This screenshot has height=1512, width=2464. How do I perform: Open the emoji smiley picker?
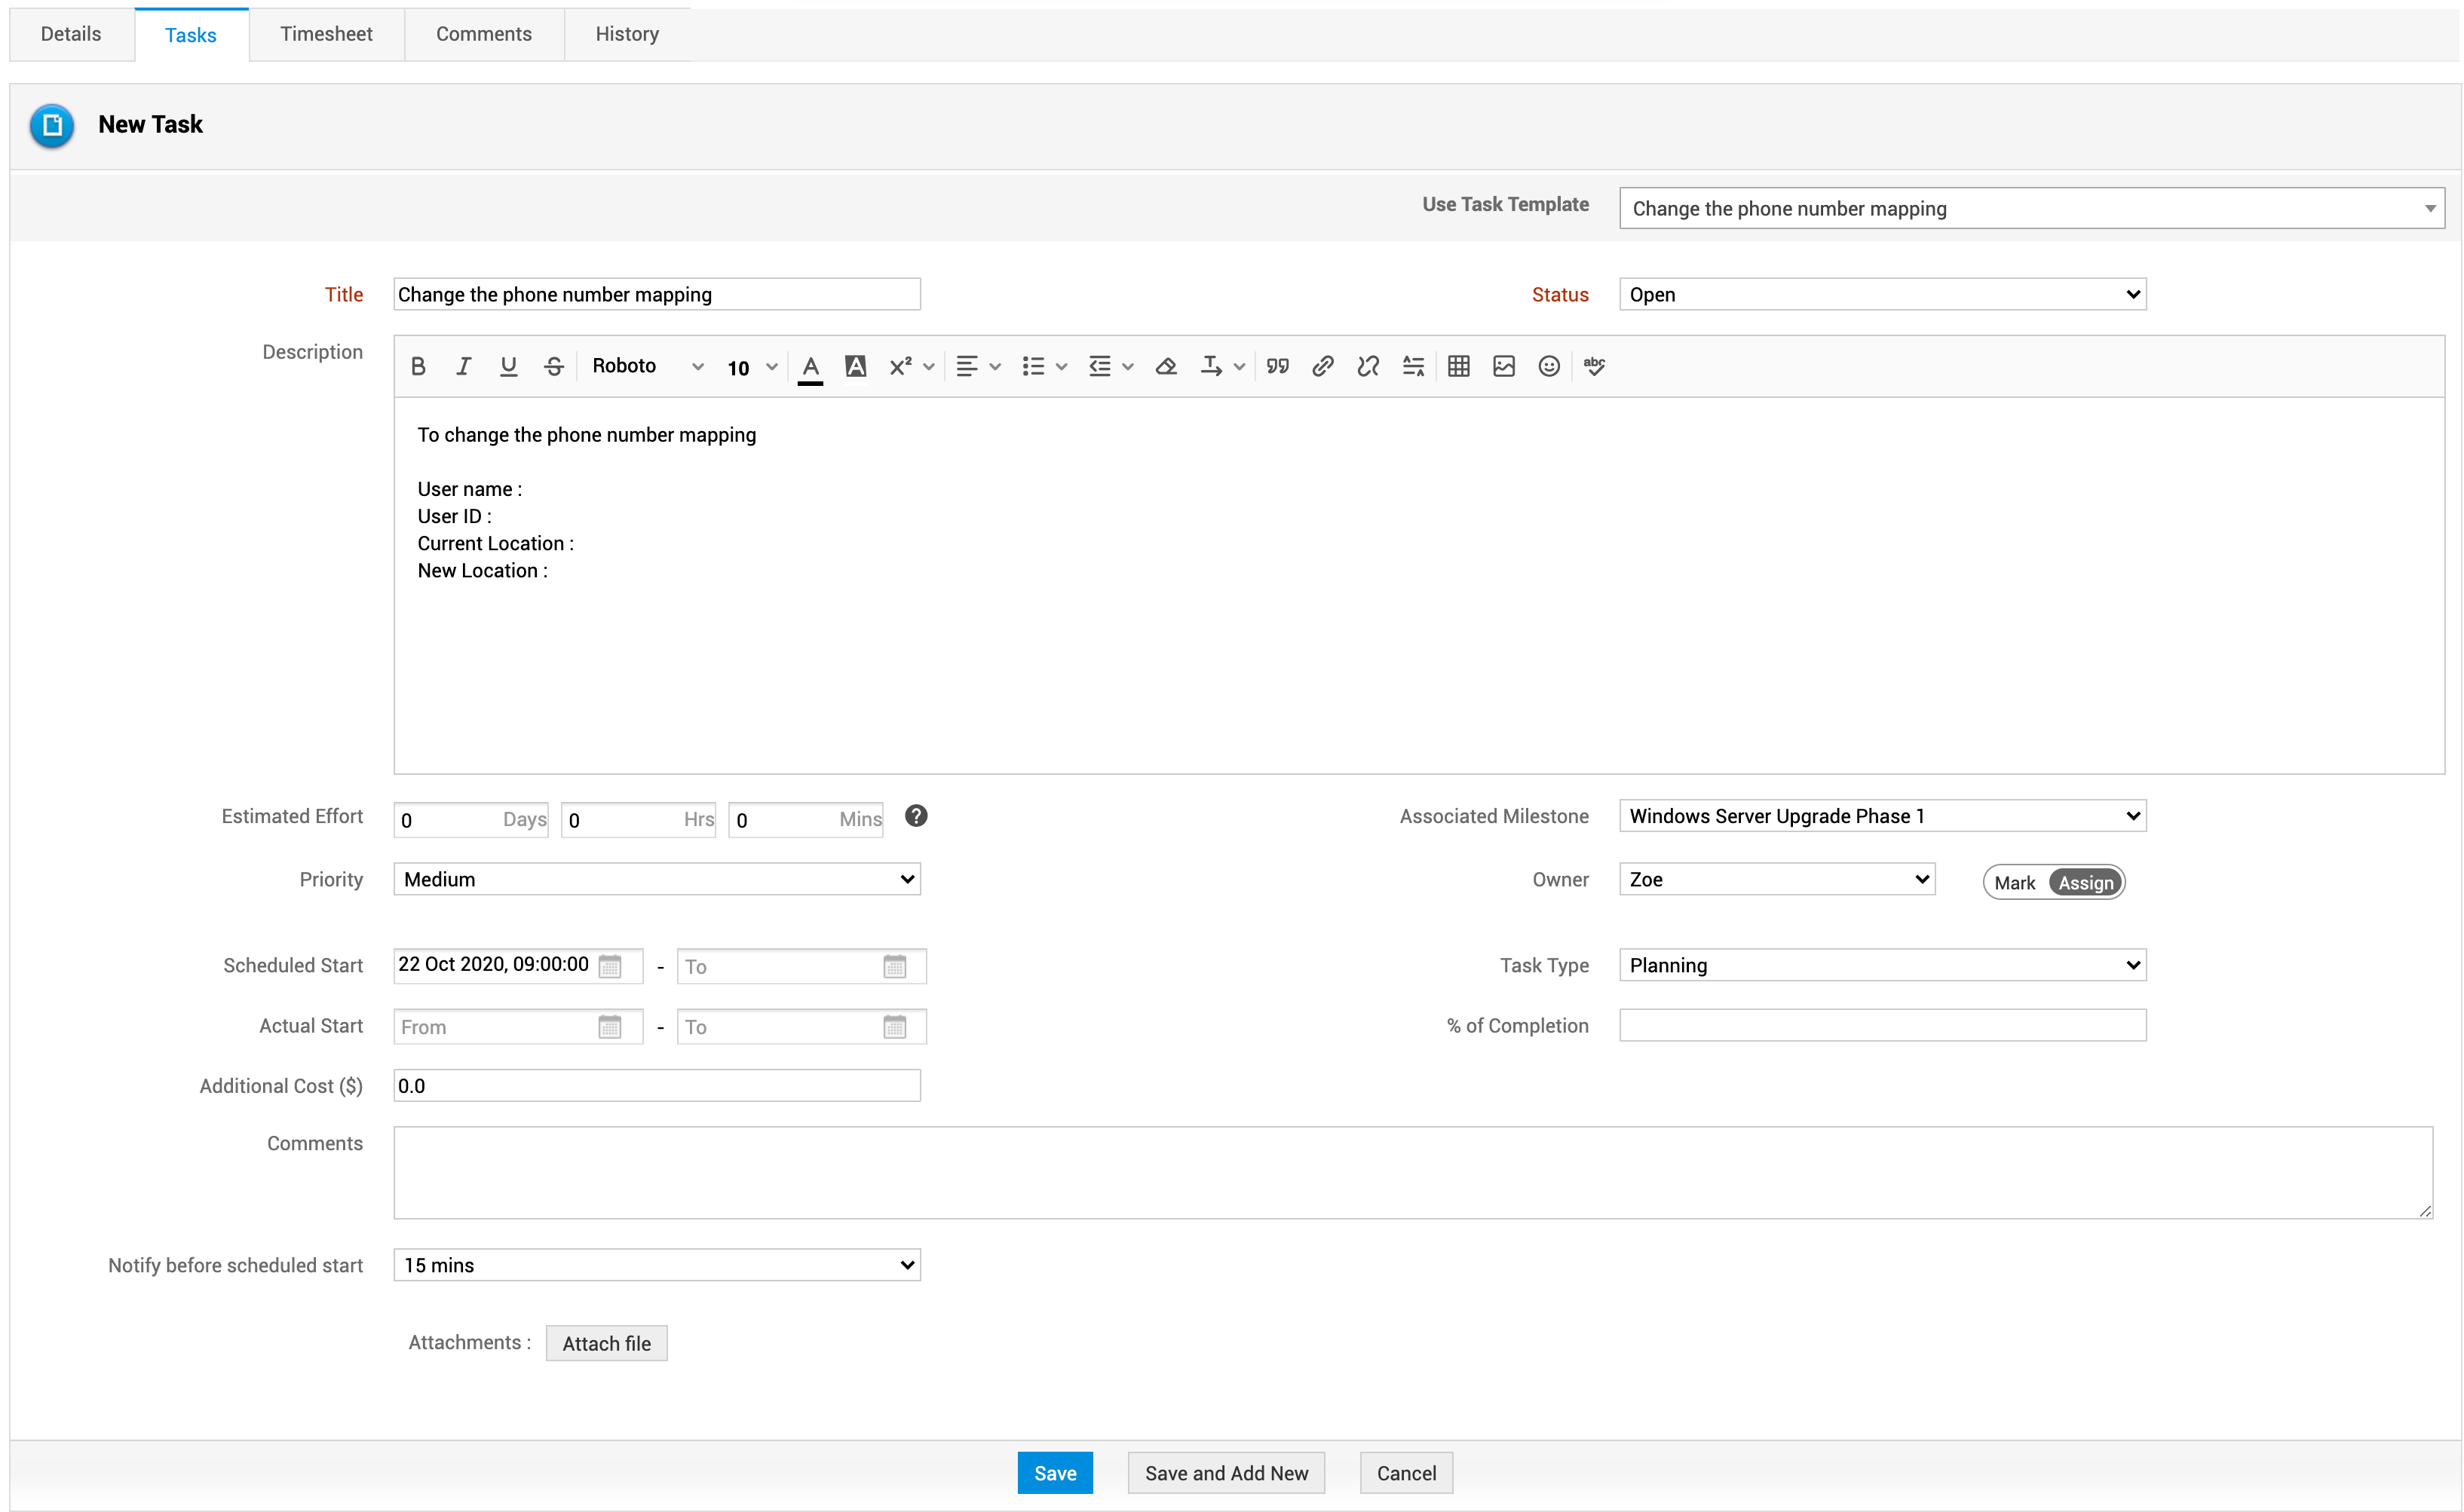point(1548,367)
